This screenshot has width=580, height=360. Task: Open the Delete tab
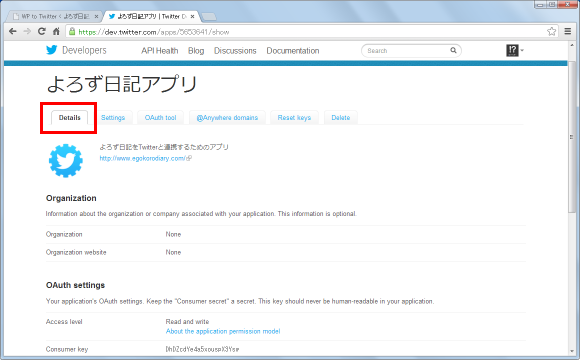(341, 118)
